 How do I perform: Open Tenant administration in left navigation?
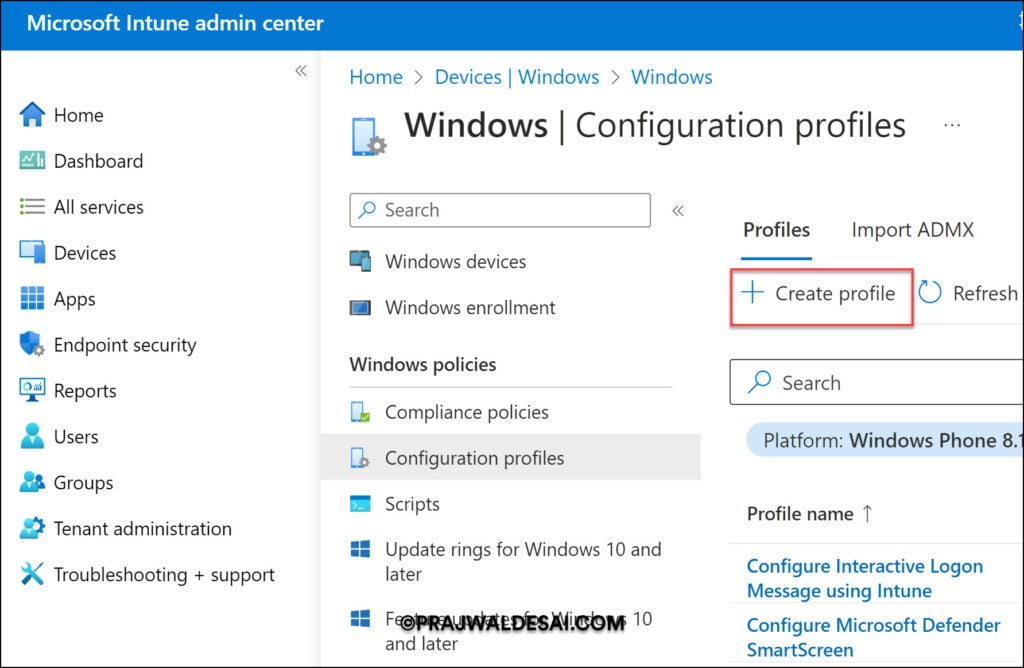click(142, 528)
